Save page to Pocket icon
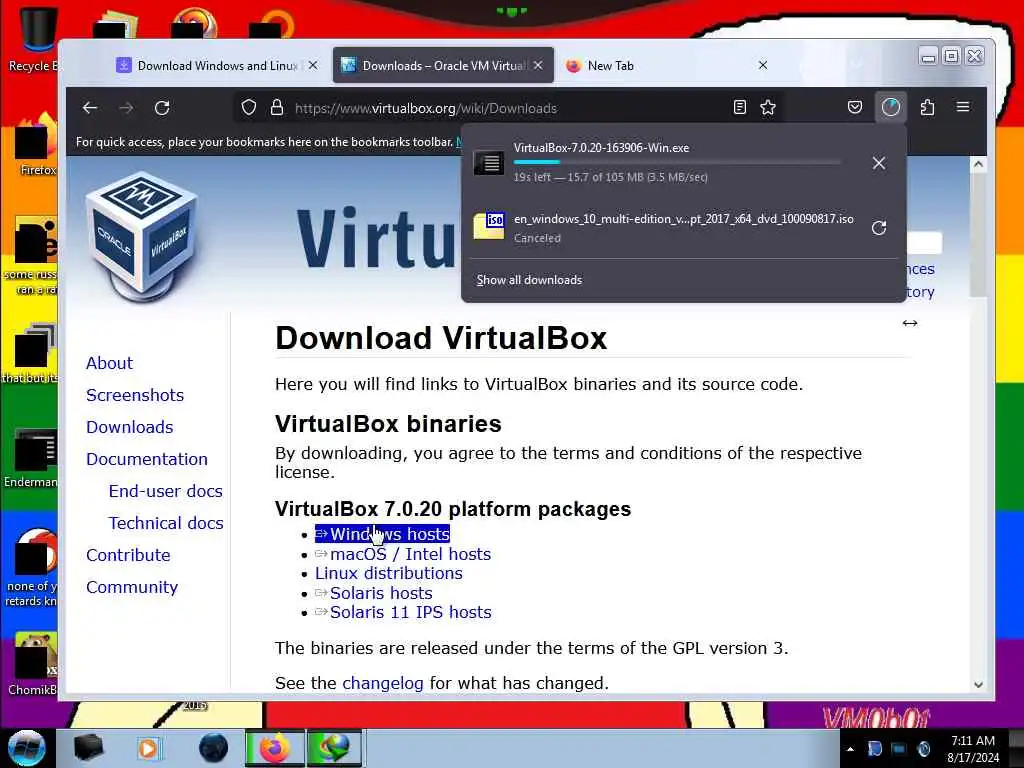 click(855, 107)
